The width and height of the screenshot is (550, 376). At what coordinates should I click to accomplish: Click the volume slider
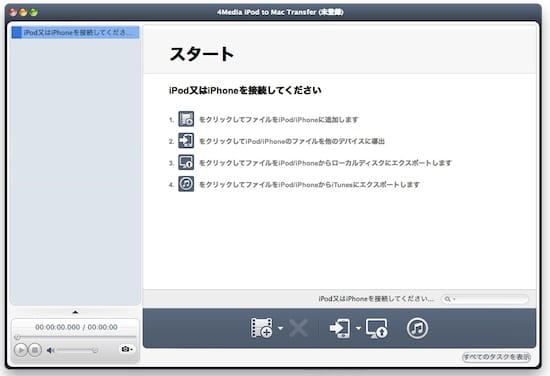pyautogui.click(x=77, y=350)
